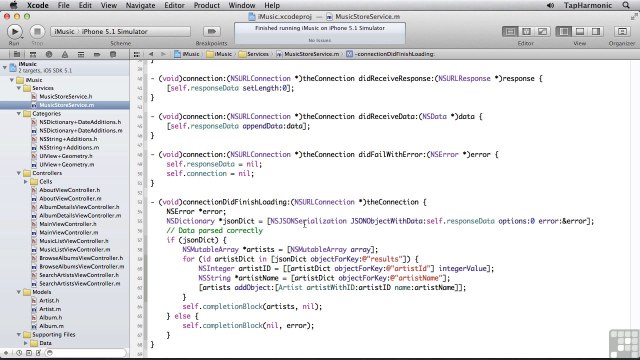640x360 pixels.
Task: Open the Organizer window
Action: coord(622,31)
